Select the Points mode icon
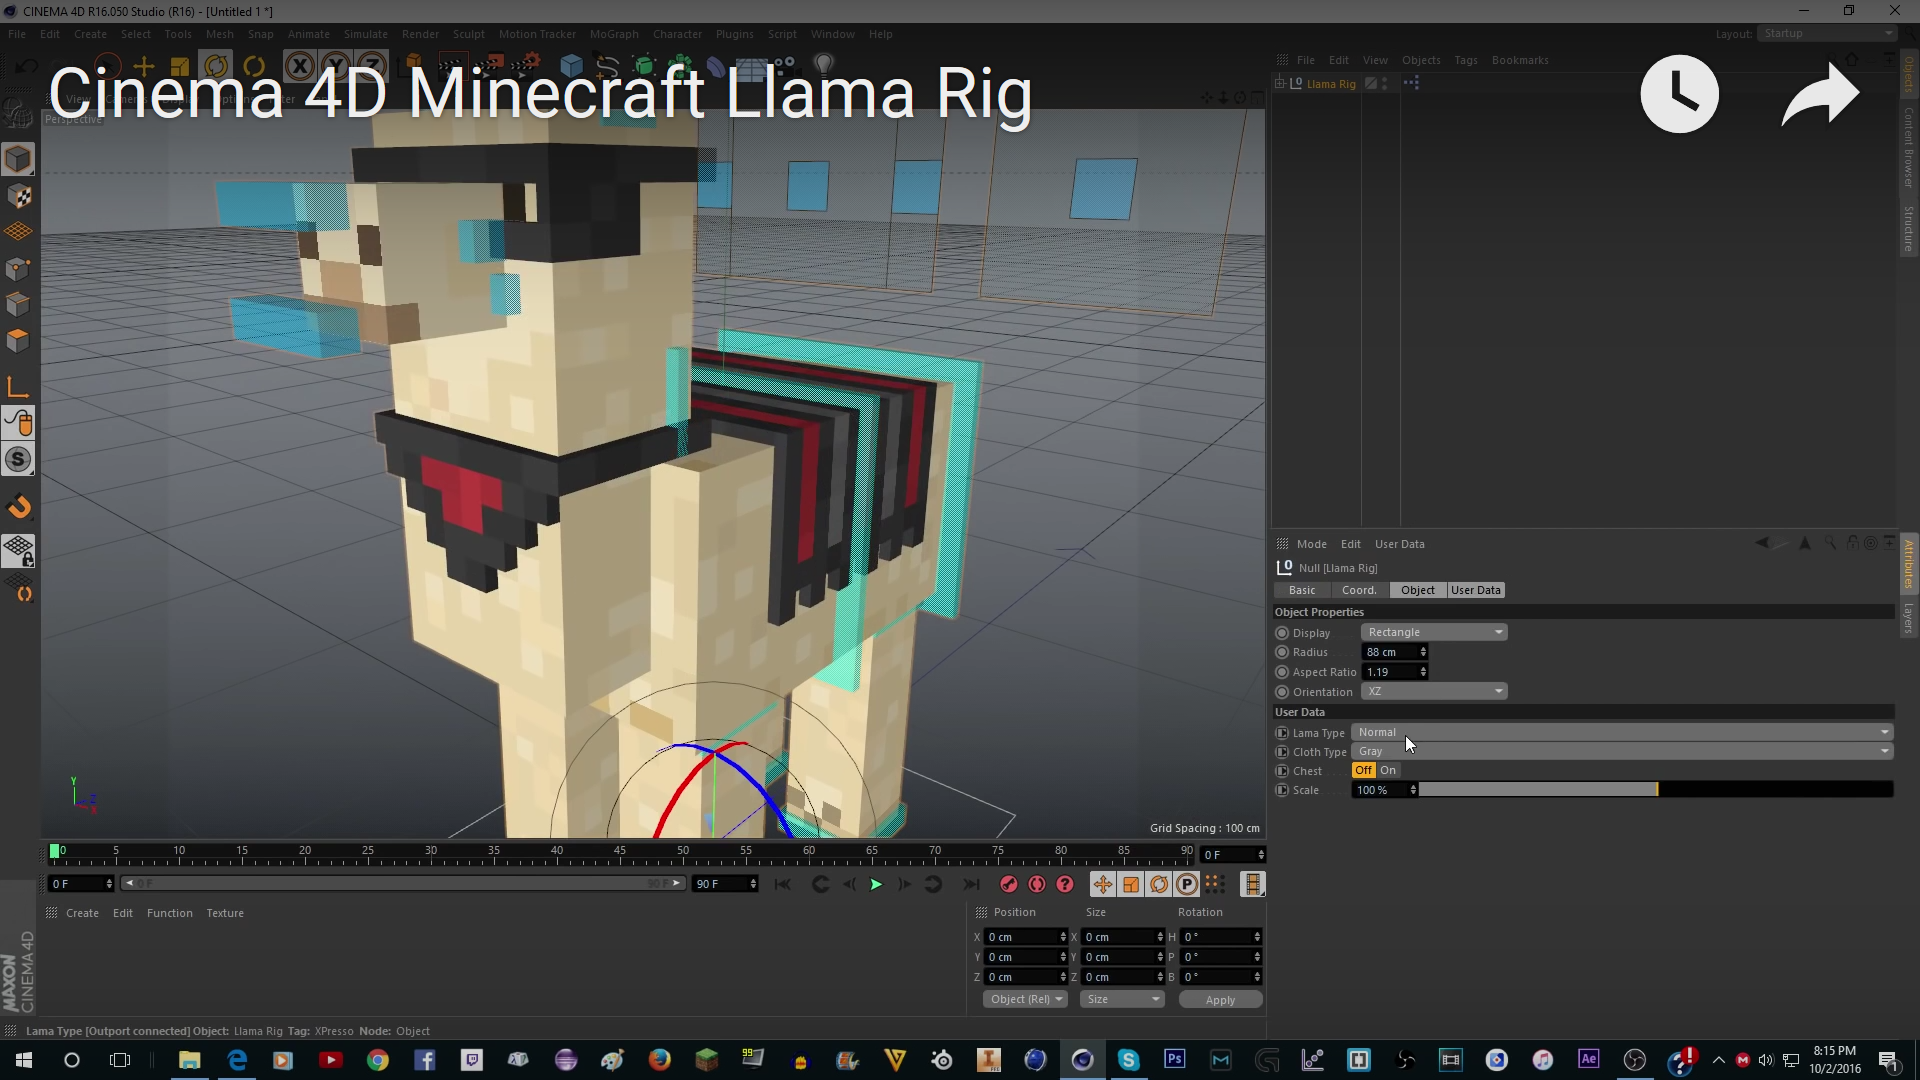 (18, 268)
